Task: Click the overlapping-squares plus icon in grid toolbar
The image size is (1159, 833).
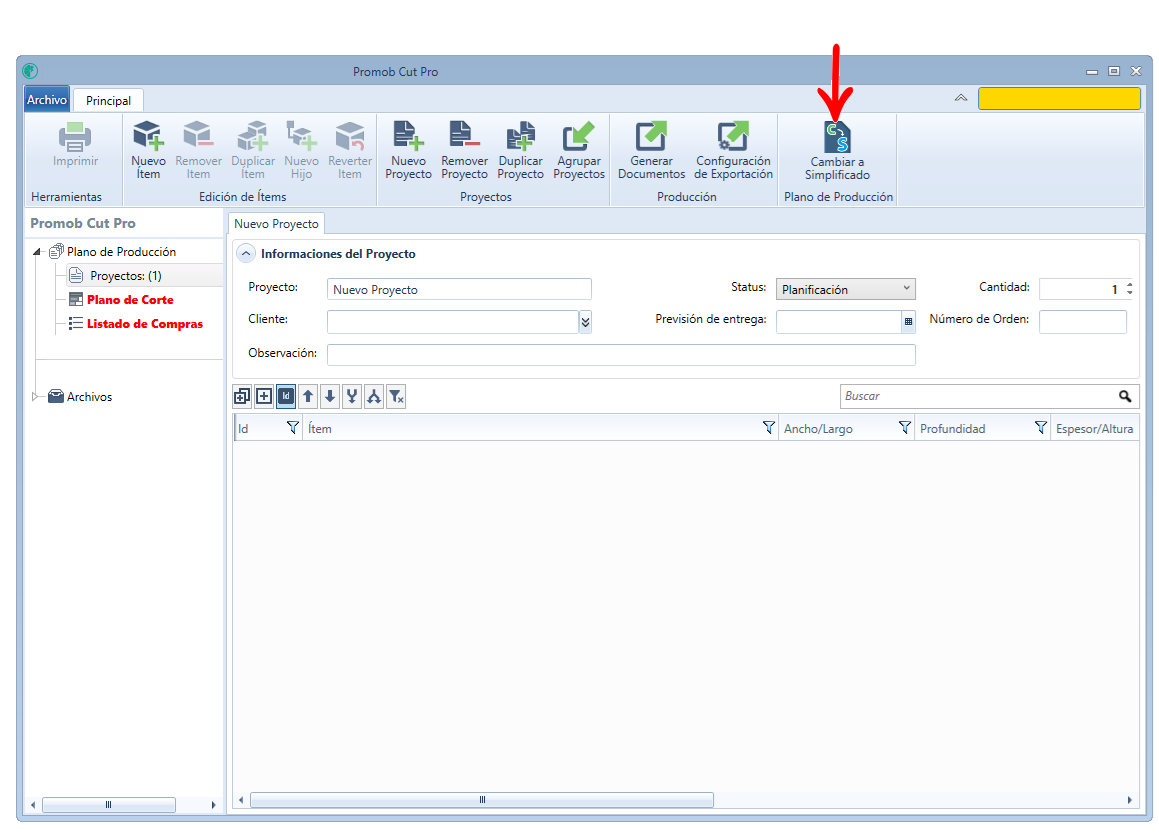Action: (x=242, y=397)
